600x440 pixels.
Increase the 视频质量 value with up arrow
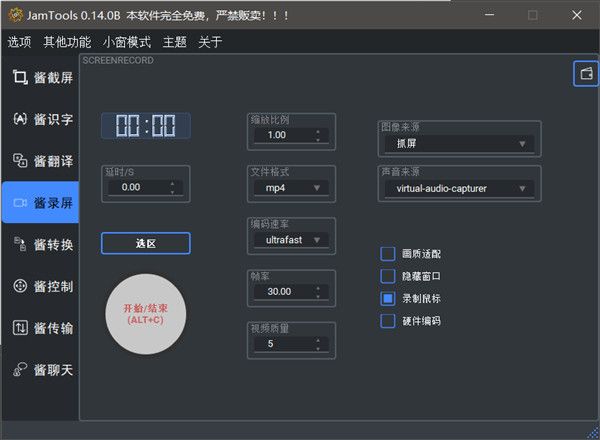(x=318, y=340)
